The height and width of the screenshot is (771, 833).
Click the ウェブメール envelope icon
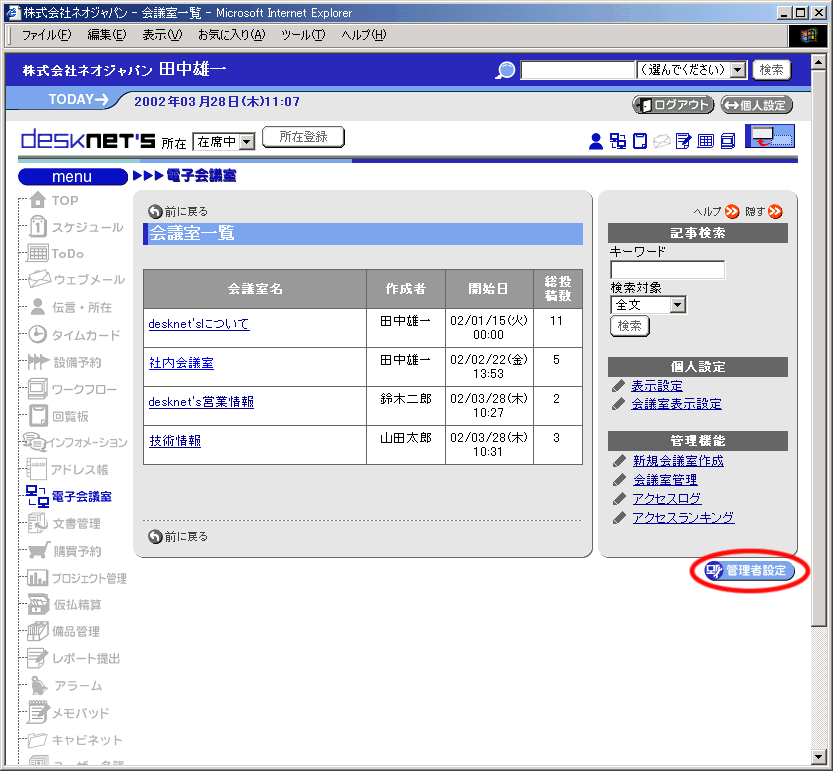[39, 280]
